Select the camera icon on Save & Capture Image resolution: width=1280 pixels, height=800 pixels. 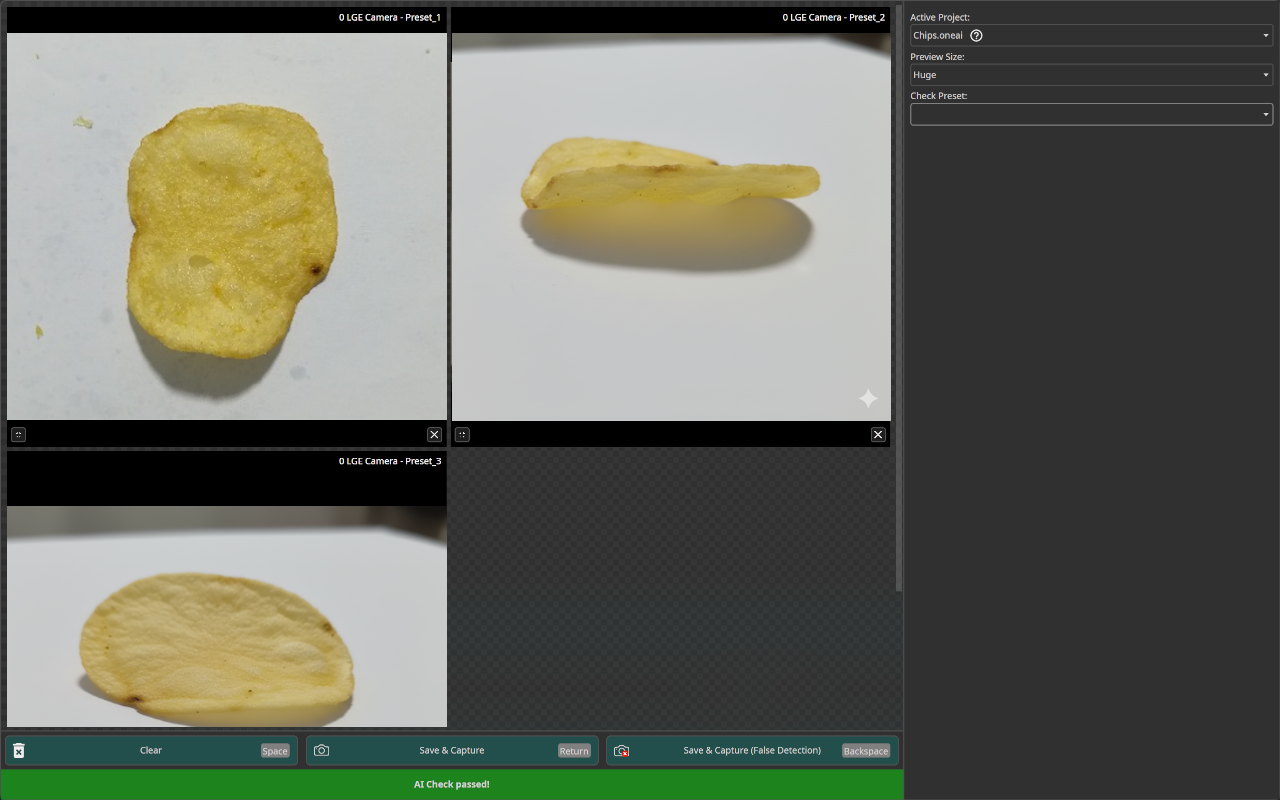click(321, 750)
